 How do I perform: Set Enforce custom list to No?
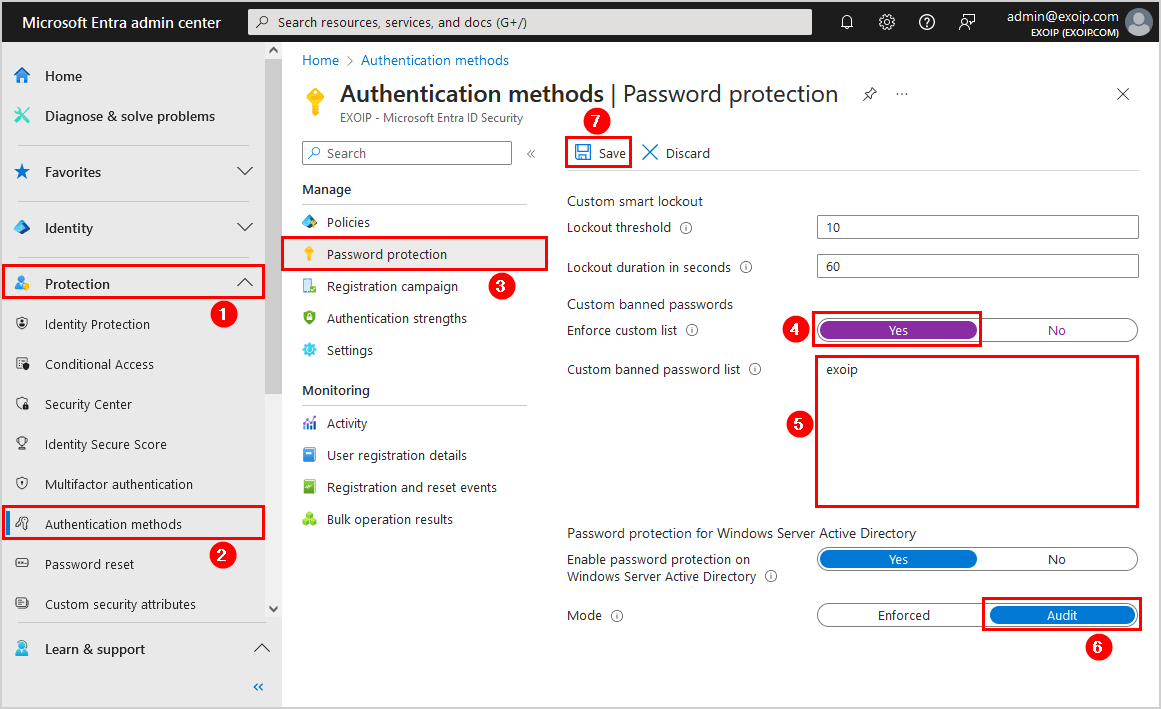pyautogui.click(x=1057, y=330)
